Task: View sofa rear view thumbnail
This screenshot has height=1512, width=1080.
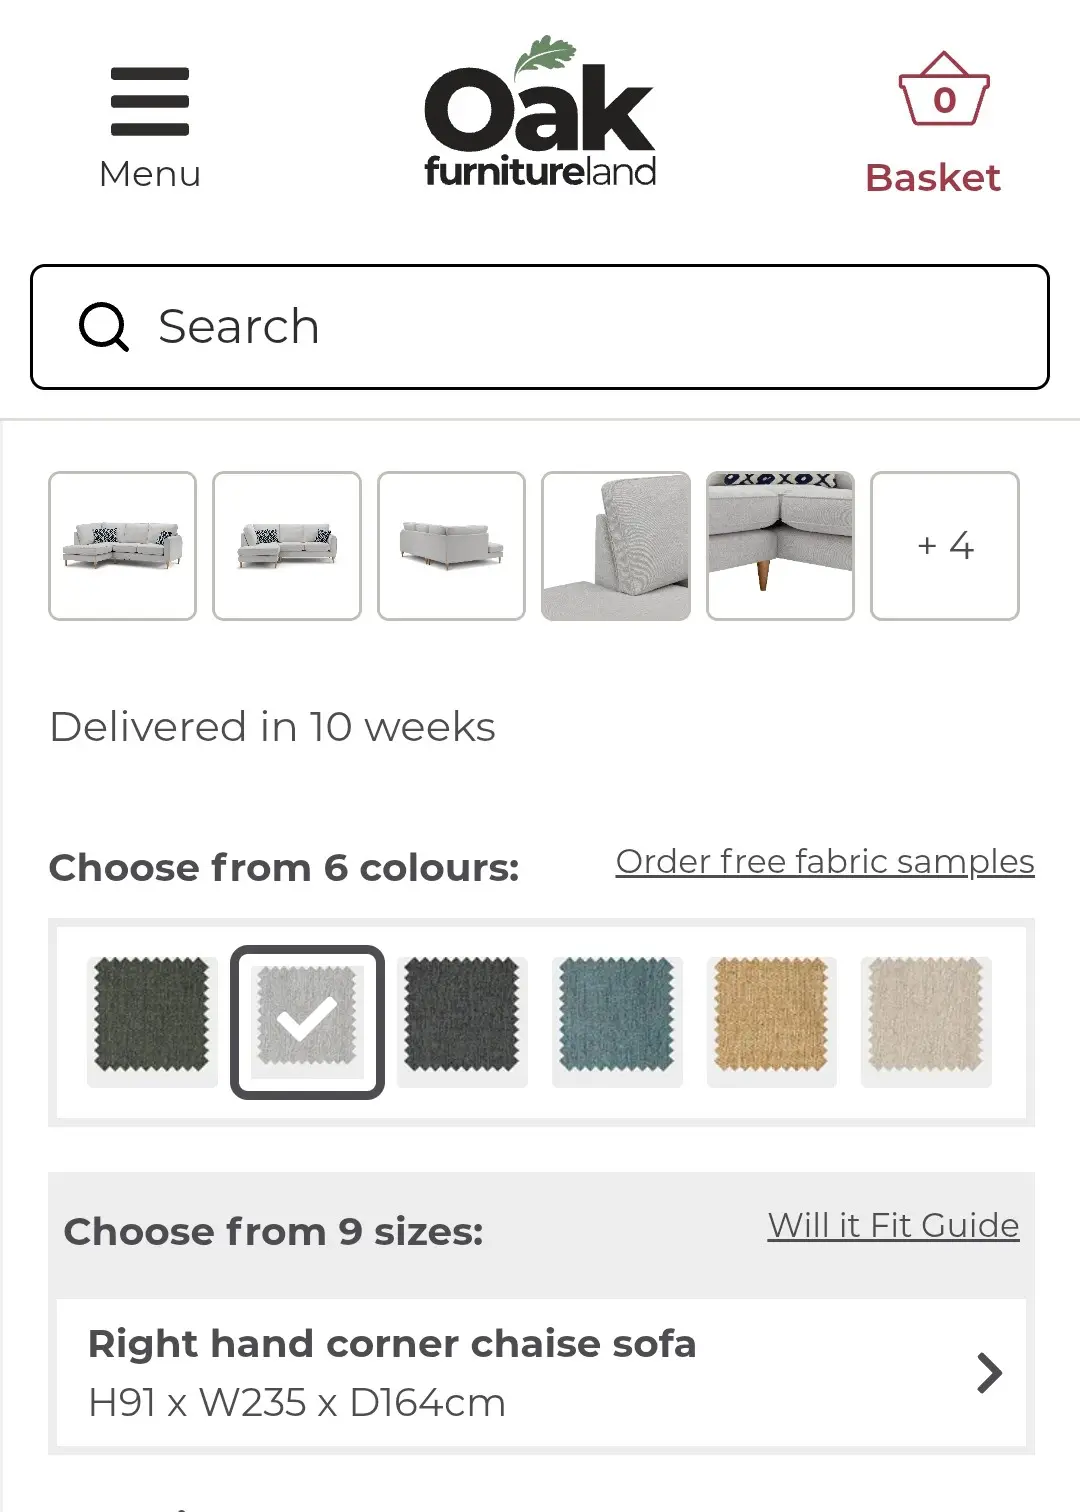Action: [x=451, y=546]
